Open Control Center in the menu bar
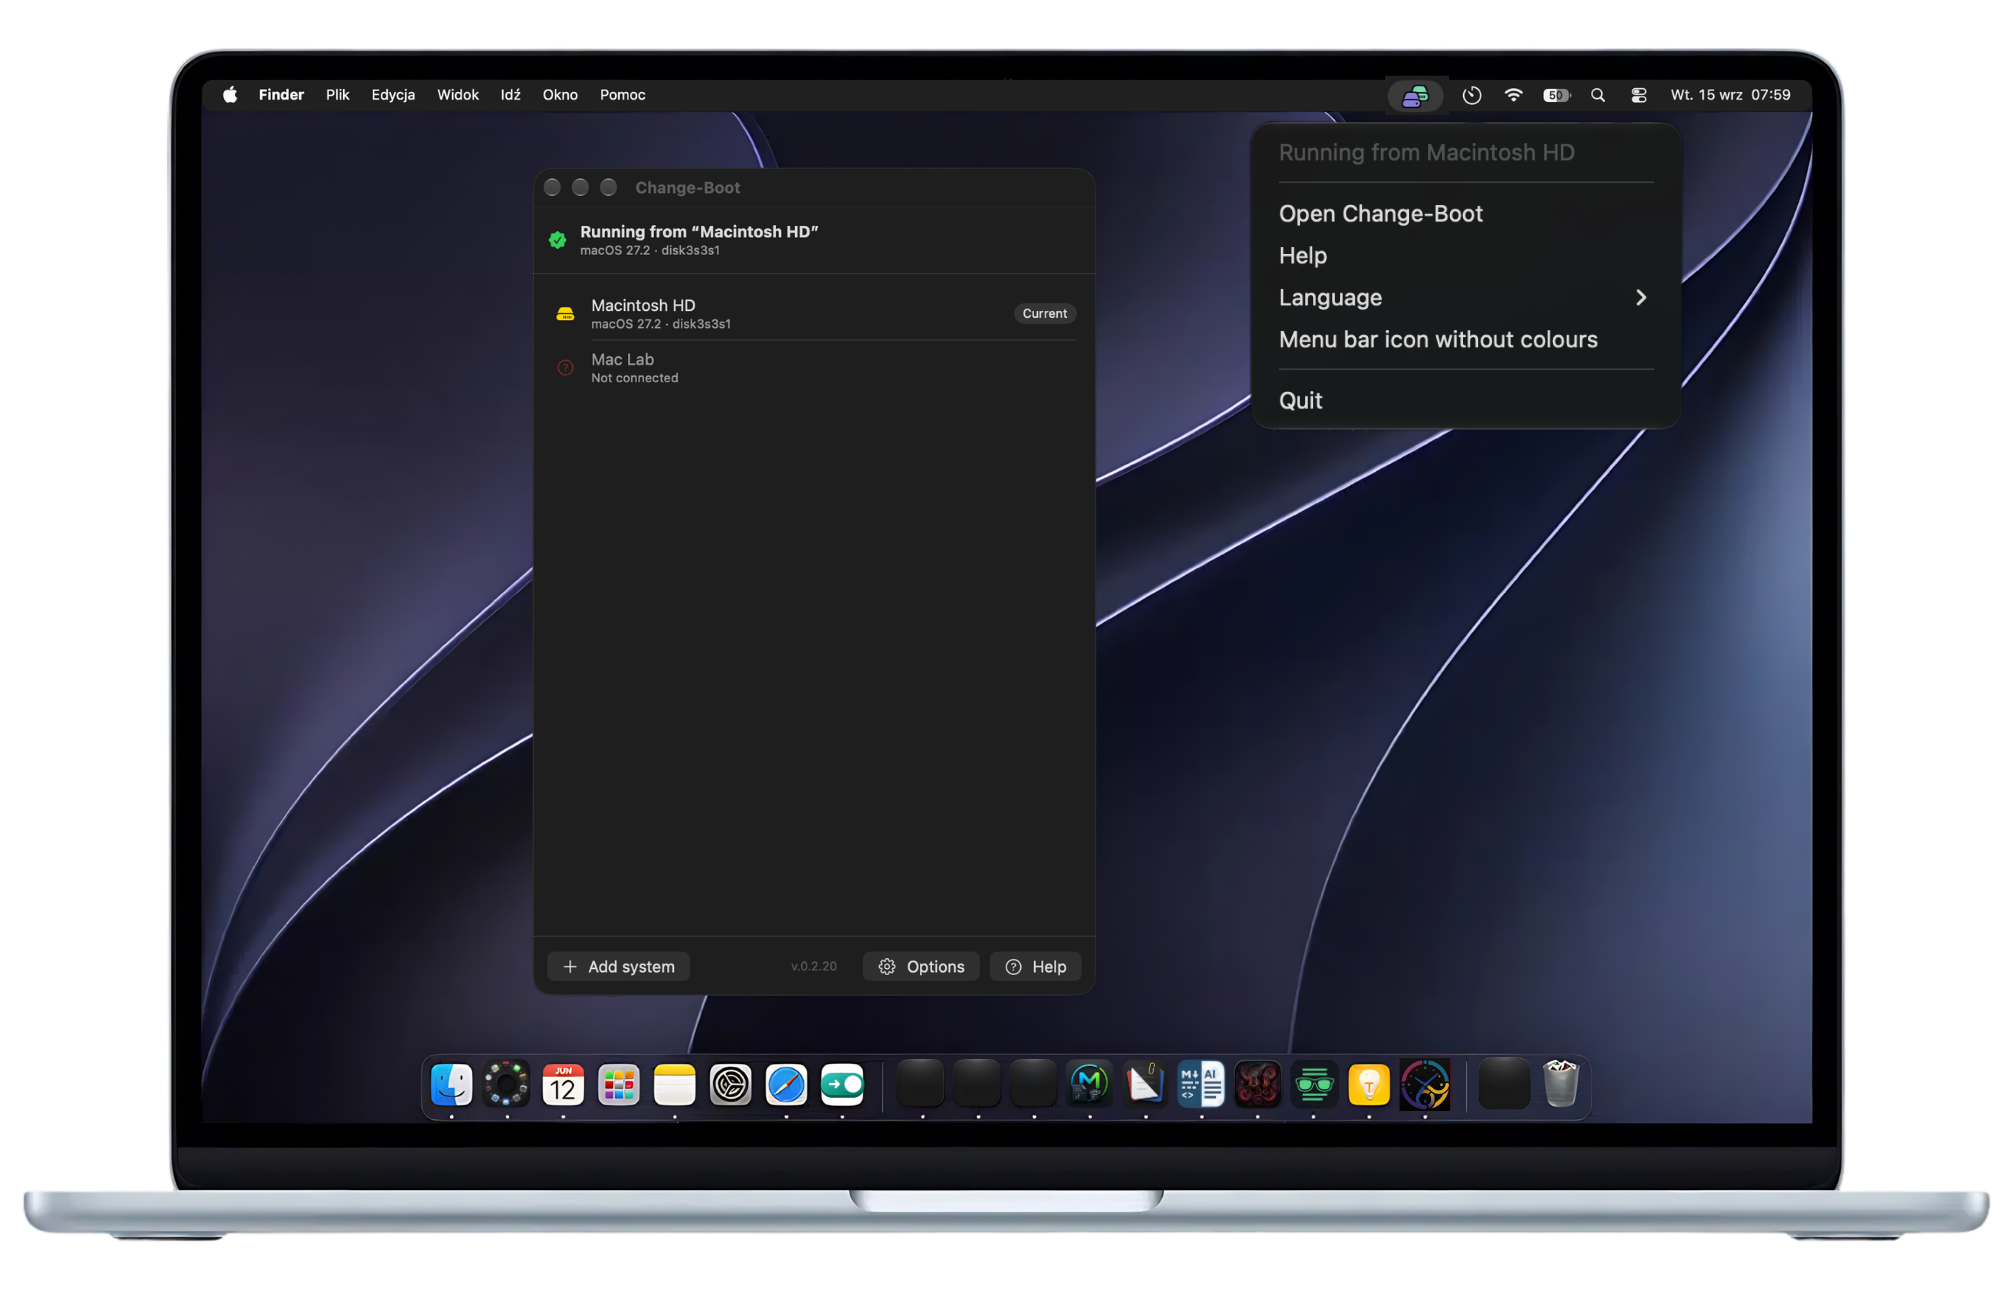 pos(1639,95)
